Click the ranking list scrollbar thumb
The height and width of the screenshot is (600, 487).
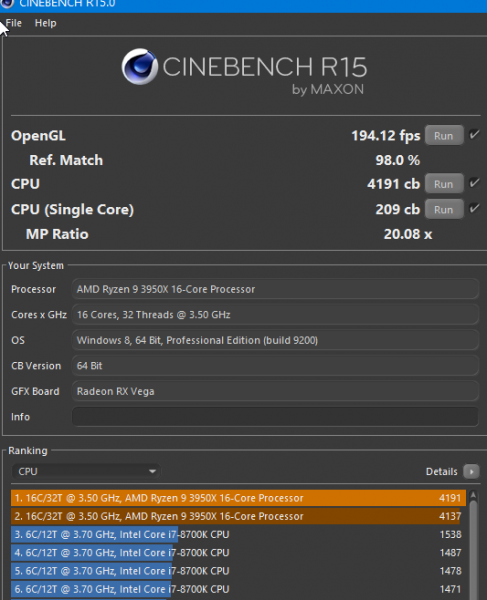pyautogui.click(x=473, y=551)
